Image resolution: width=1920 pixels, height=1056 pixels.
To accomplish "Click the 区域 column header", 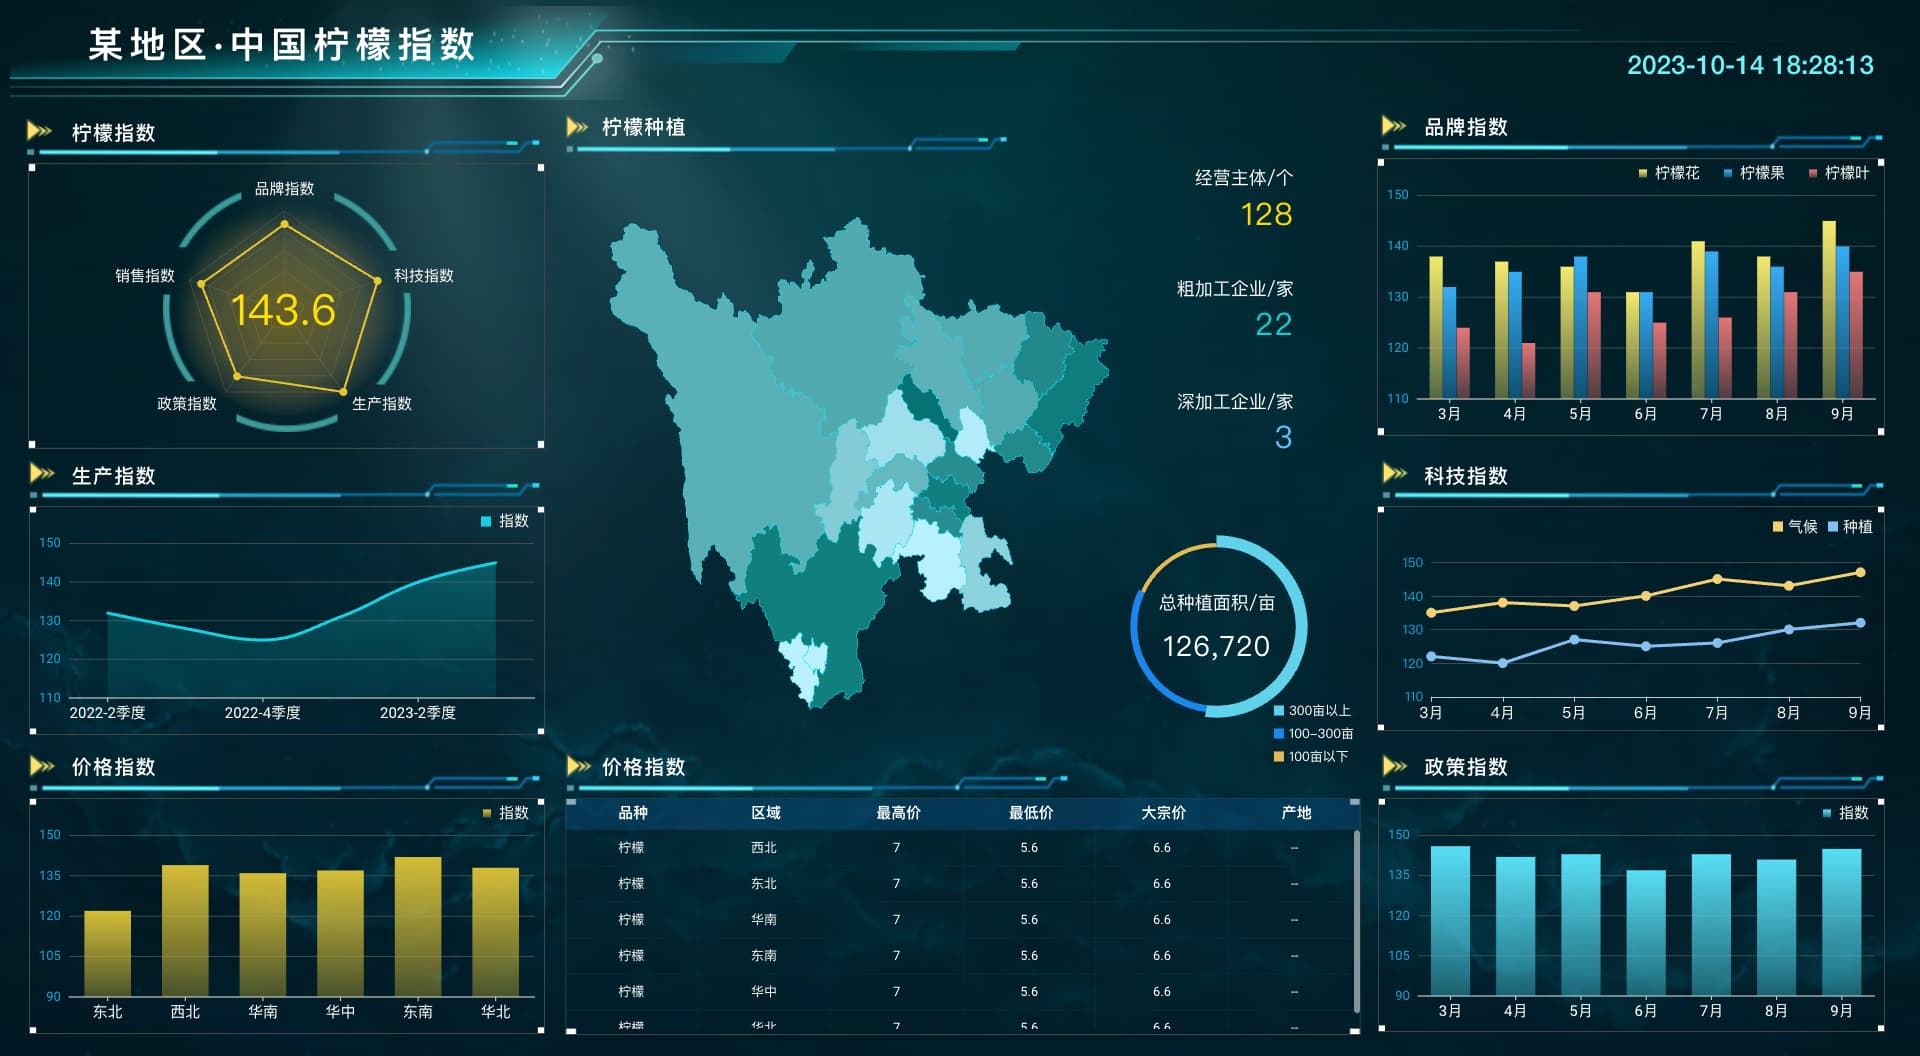I will pyautogui.click(x=765, y=813).
